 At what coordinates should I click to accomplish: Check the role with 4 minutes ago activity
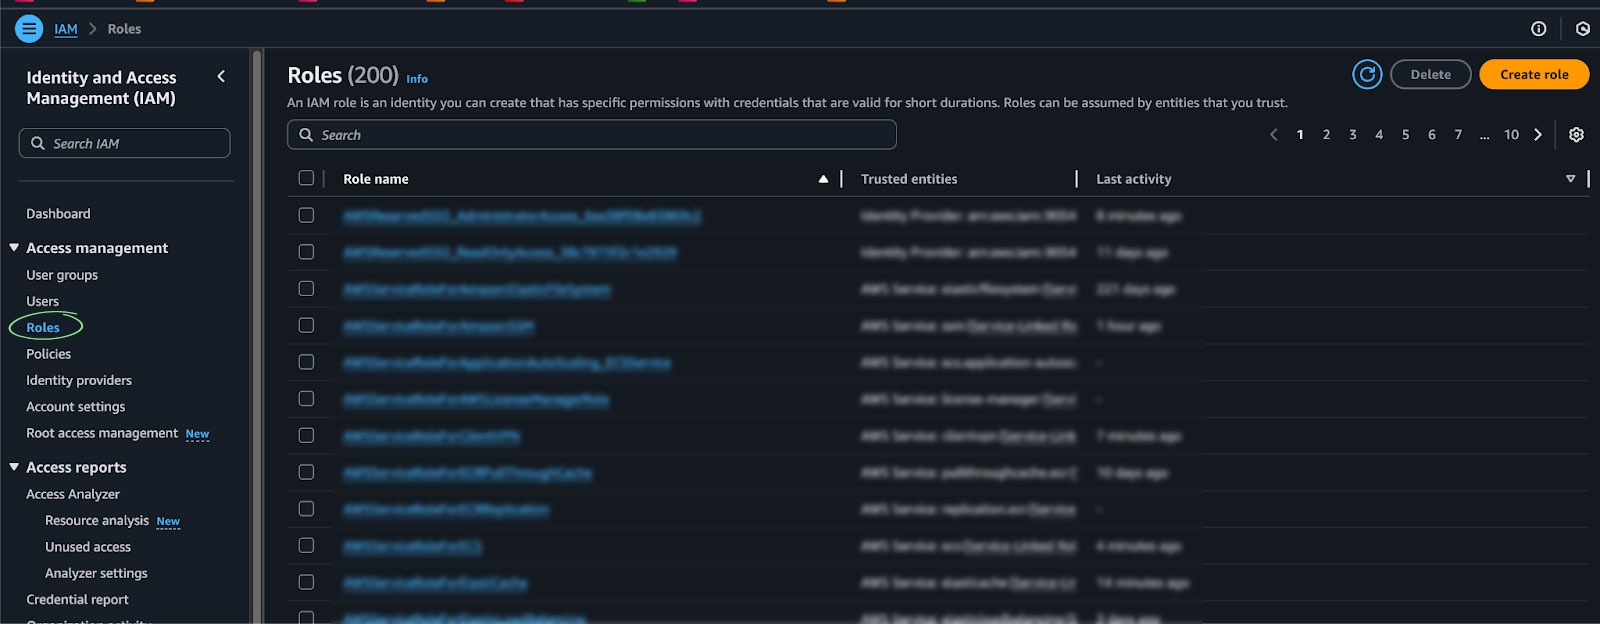pyautogui.click(x=306, y=545)
